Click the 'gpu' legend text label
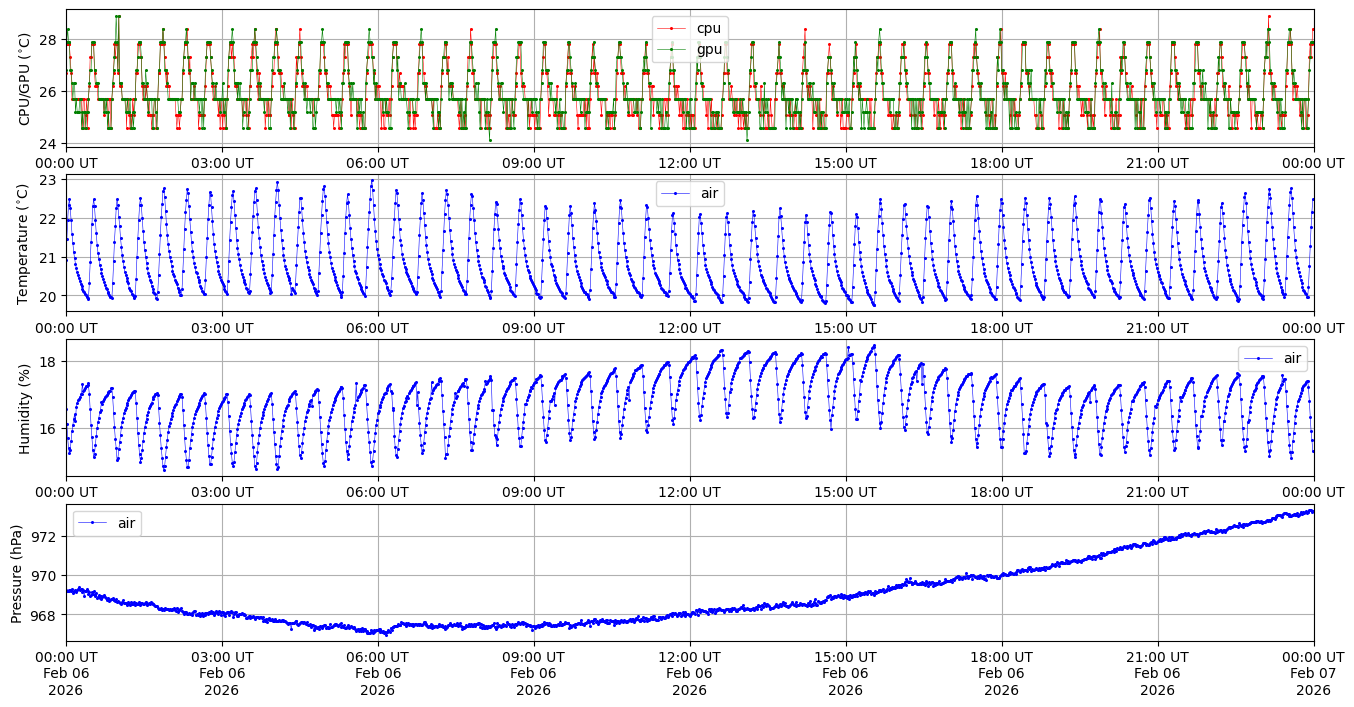1354x707 pixels. pos(708,49)
